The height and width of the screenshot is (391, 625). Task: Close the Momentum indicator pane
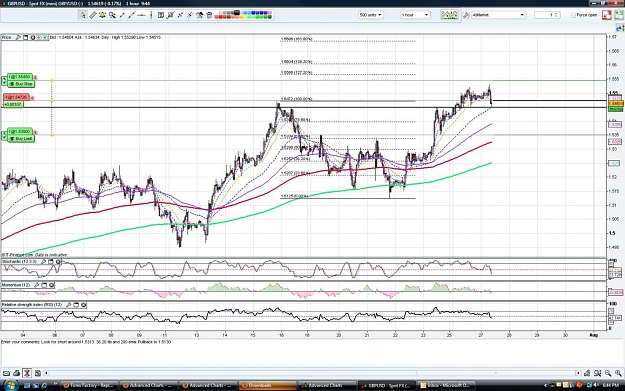click(51, 285)
